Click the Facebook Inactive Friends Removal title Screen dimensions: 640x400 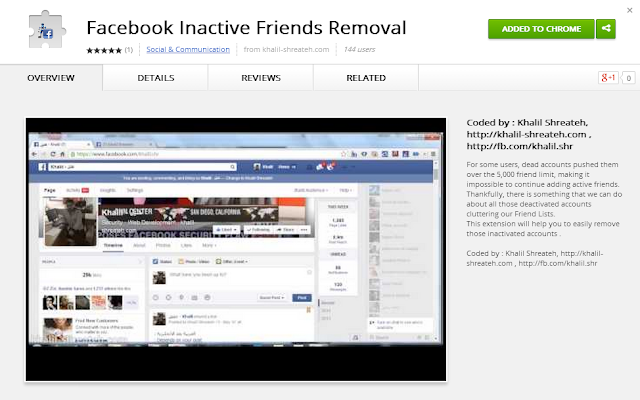coord(246,28)
